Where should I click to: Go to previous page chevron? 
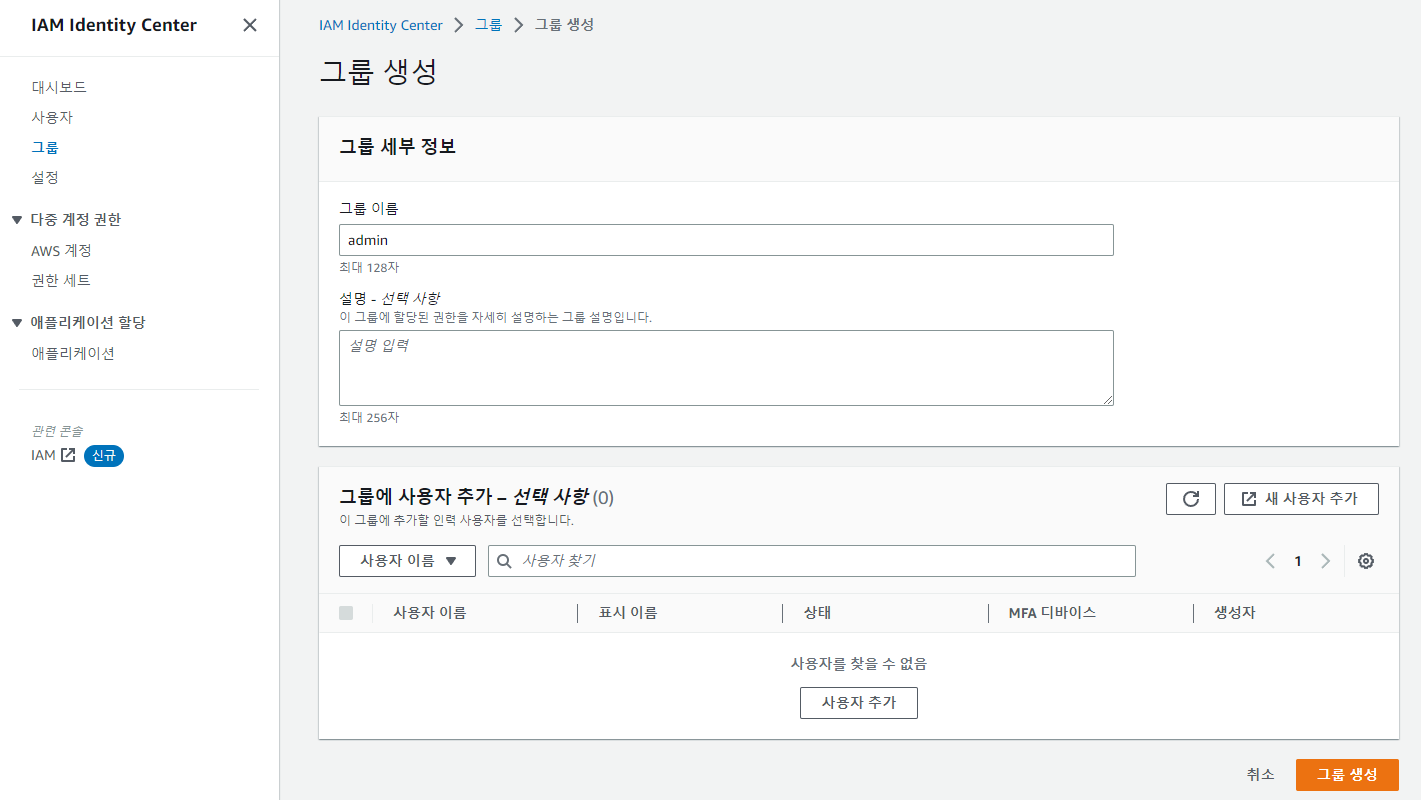click(1270, 561)
